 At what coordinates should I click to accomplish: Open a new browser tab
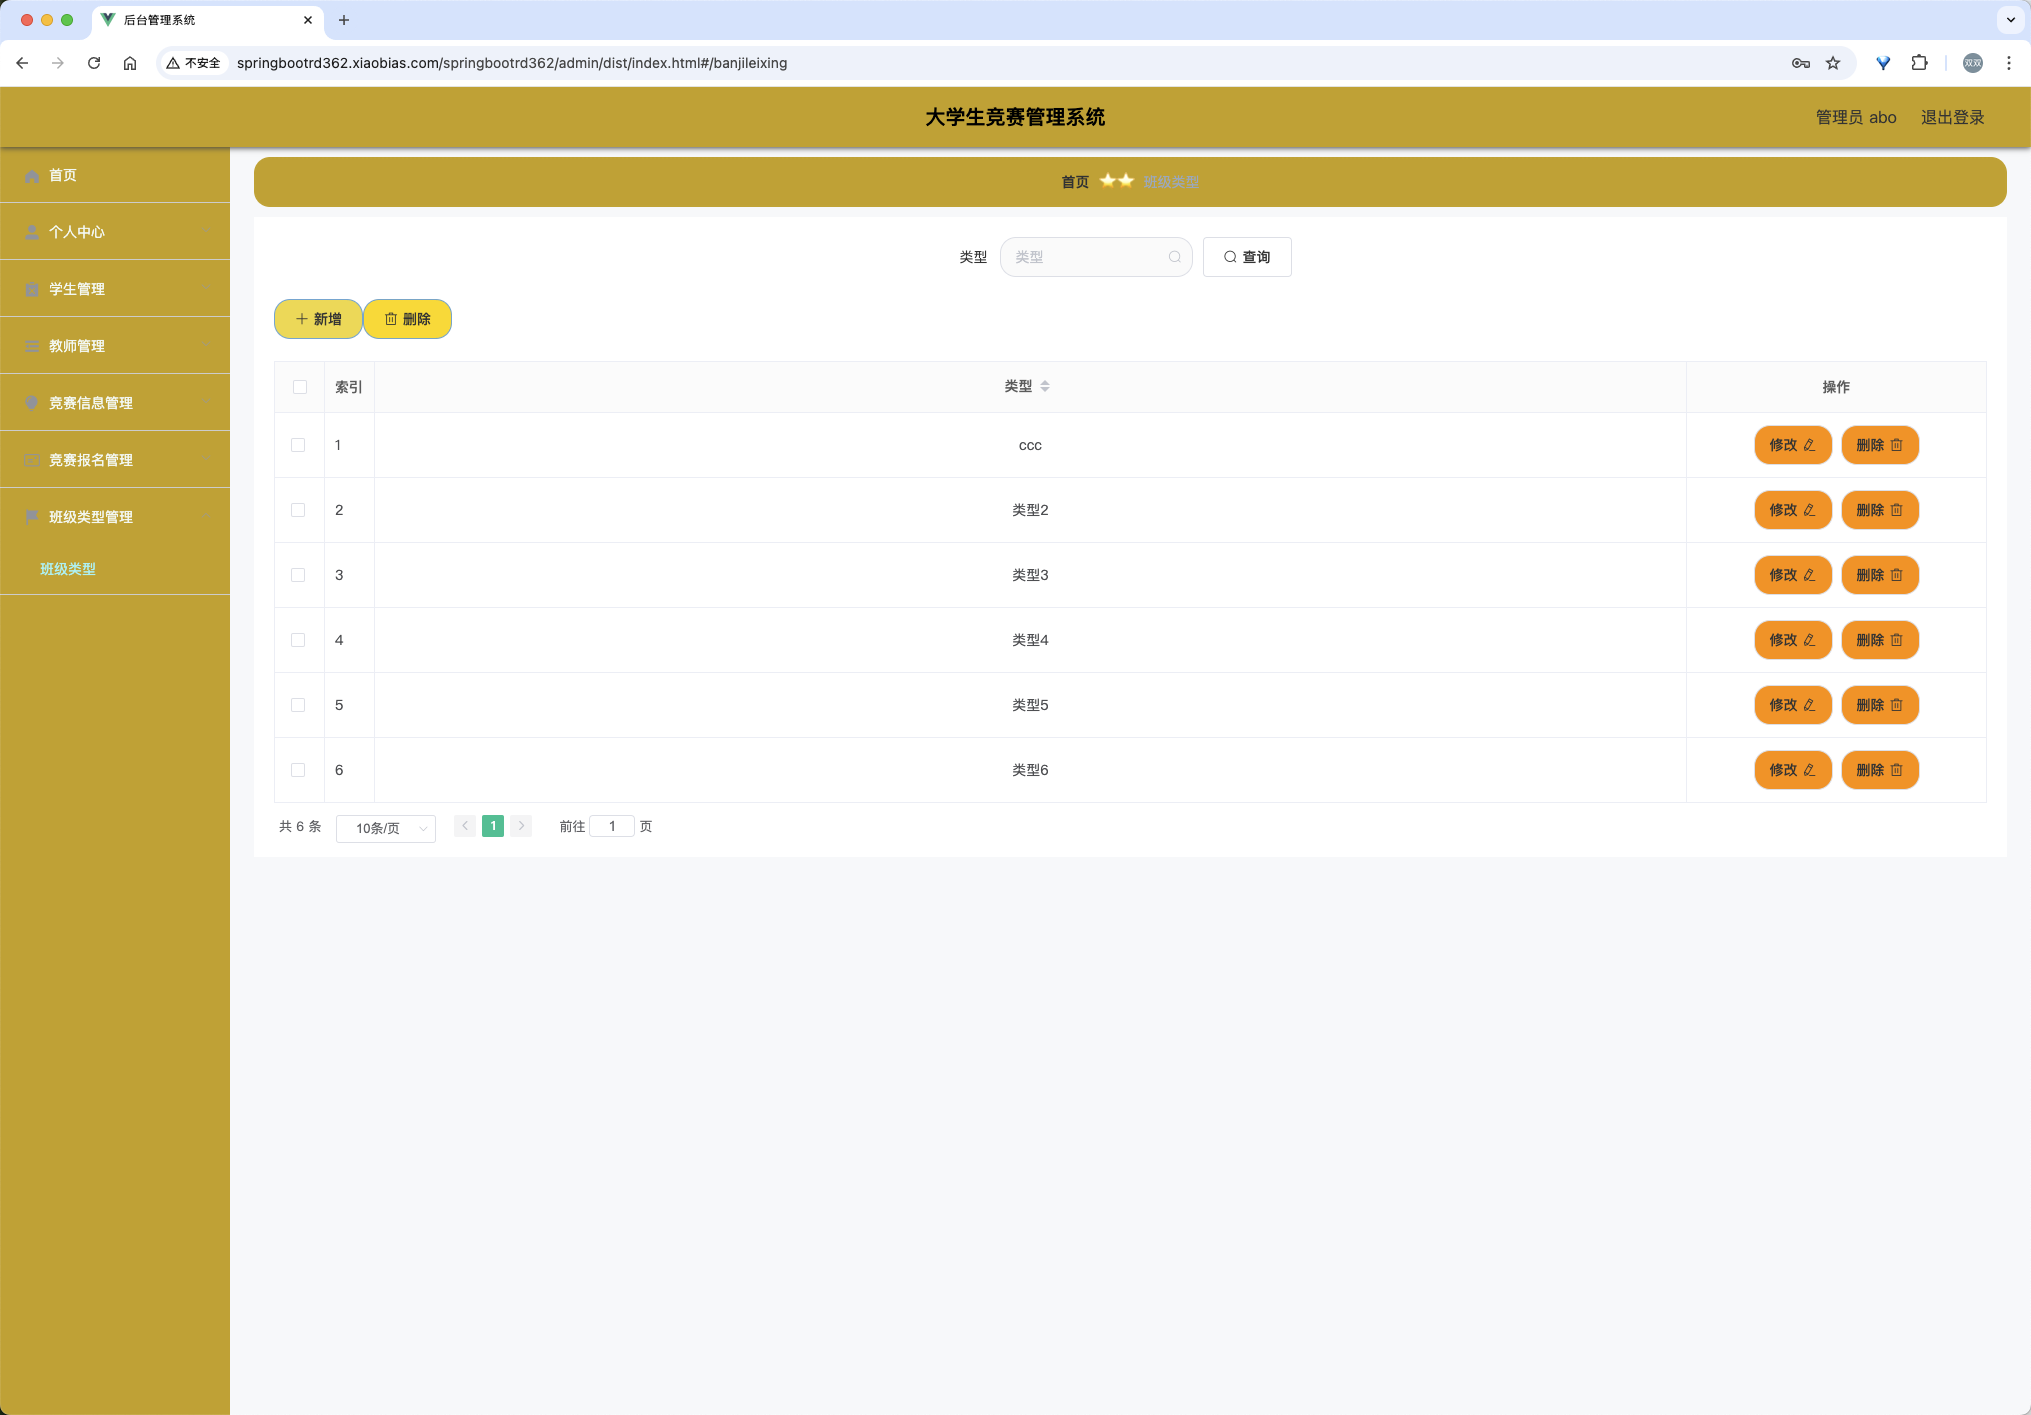[344, 20]
